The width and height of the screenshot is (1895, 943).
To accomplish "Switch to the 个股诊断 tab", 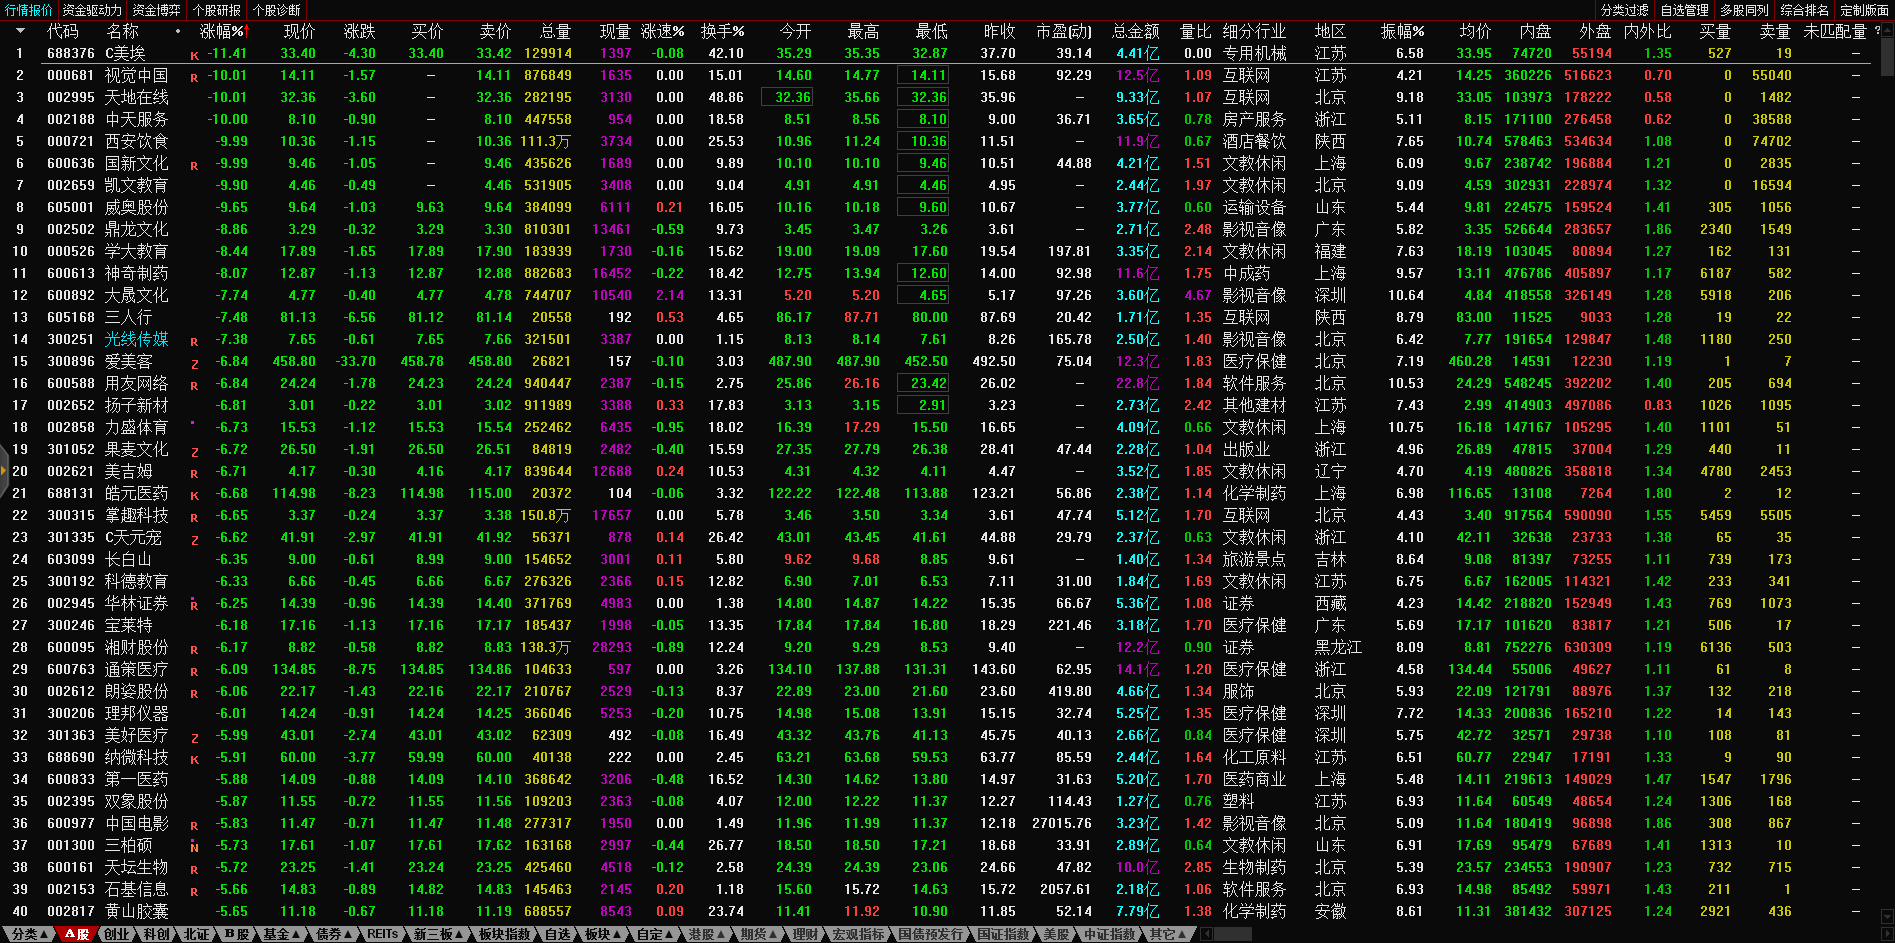I will click(277, 10).
